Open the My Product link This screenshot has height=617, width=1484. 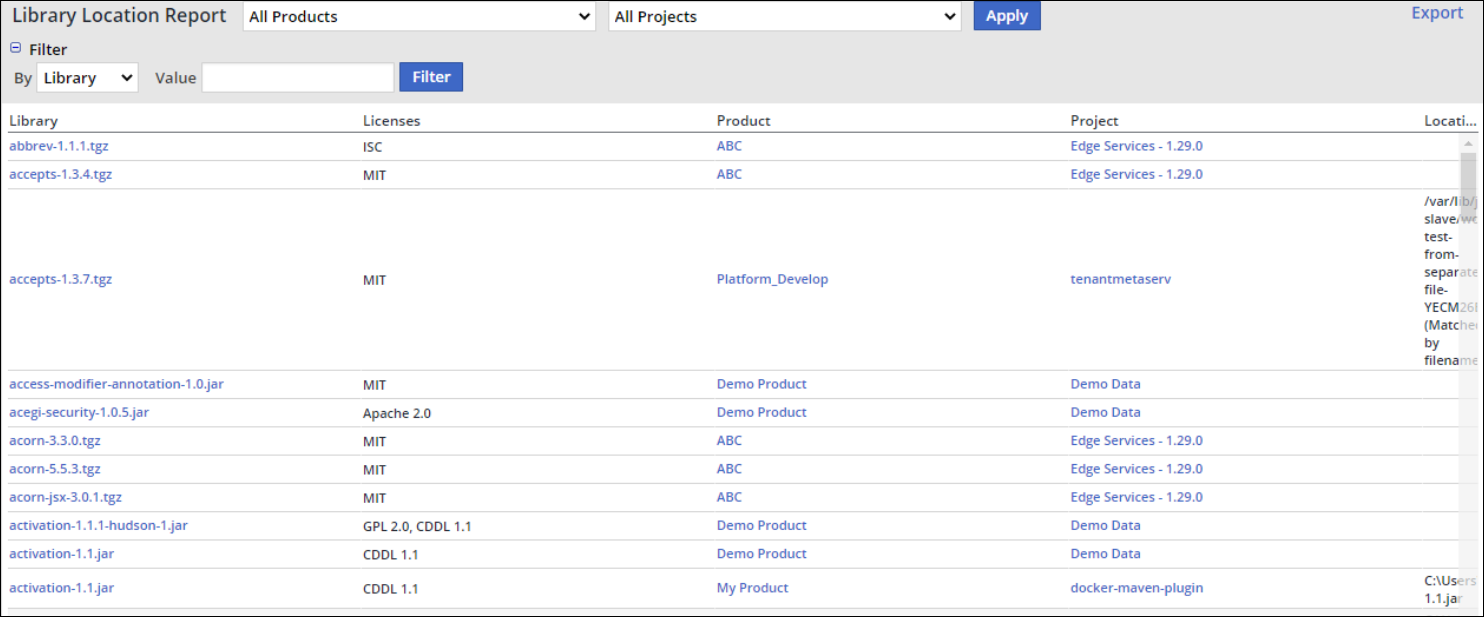pos(752,588)
